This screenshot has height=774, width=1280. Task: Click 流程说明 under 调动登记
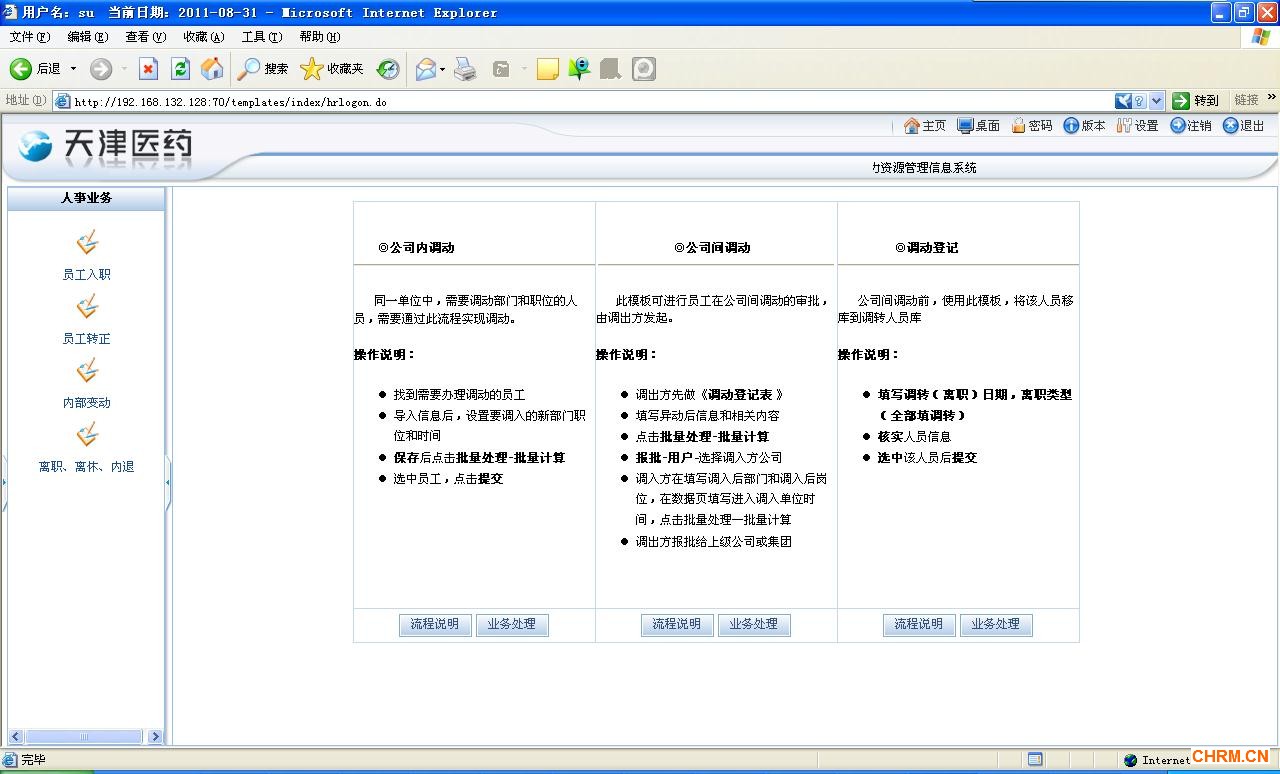918,624
